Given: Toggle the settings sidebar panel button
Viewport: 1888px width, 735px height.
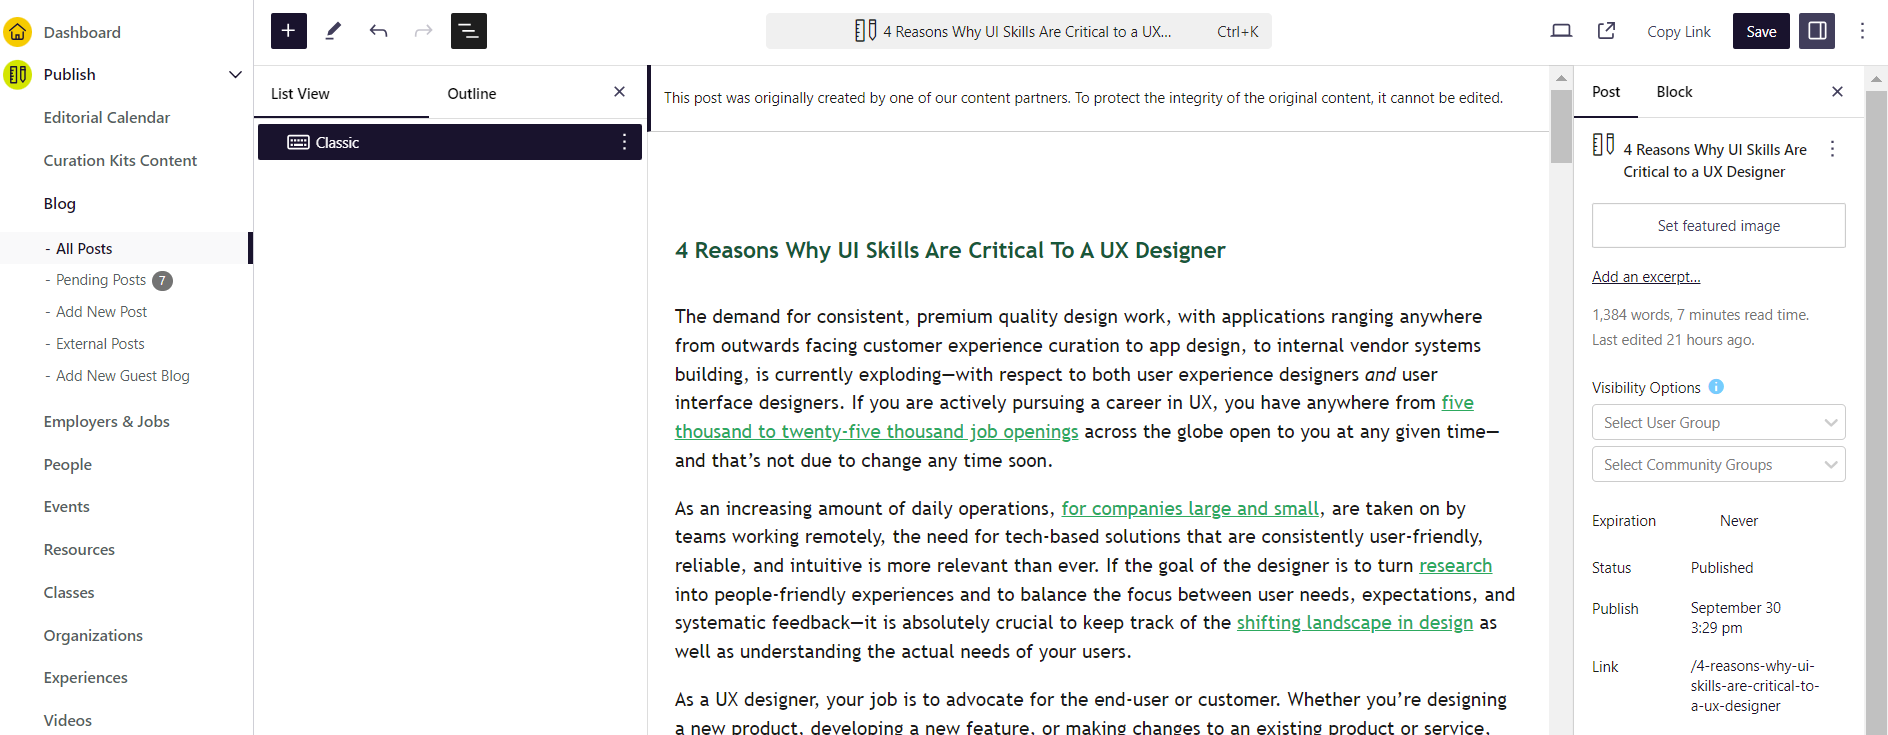Looking at the screenshot, I should tap(1817, 31).
